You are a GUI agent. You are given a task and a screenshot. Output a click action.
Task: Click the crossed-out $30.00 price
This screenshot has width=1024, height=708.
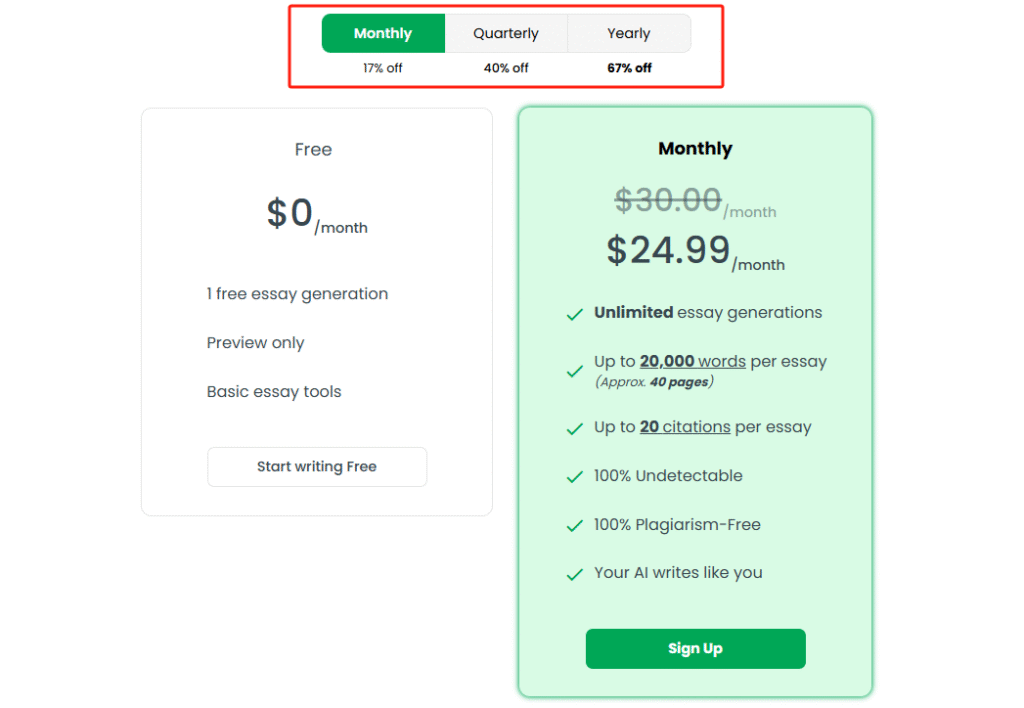[x=668, y=200]
